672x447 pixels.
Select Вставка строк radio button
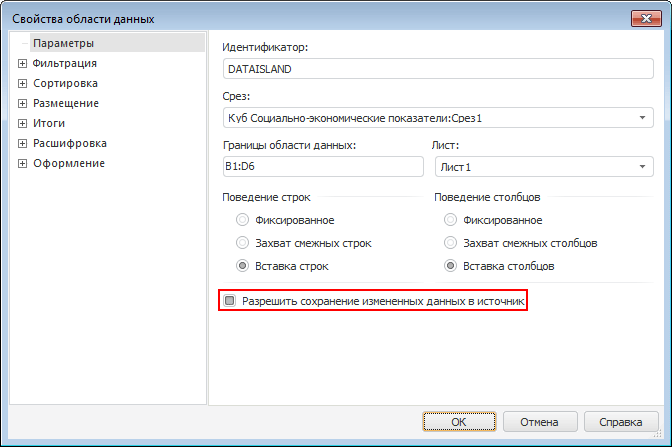[242, 266]
